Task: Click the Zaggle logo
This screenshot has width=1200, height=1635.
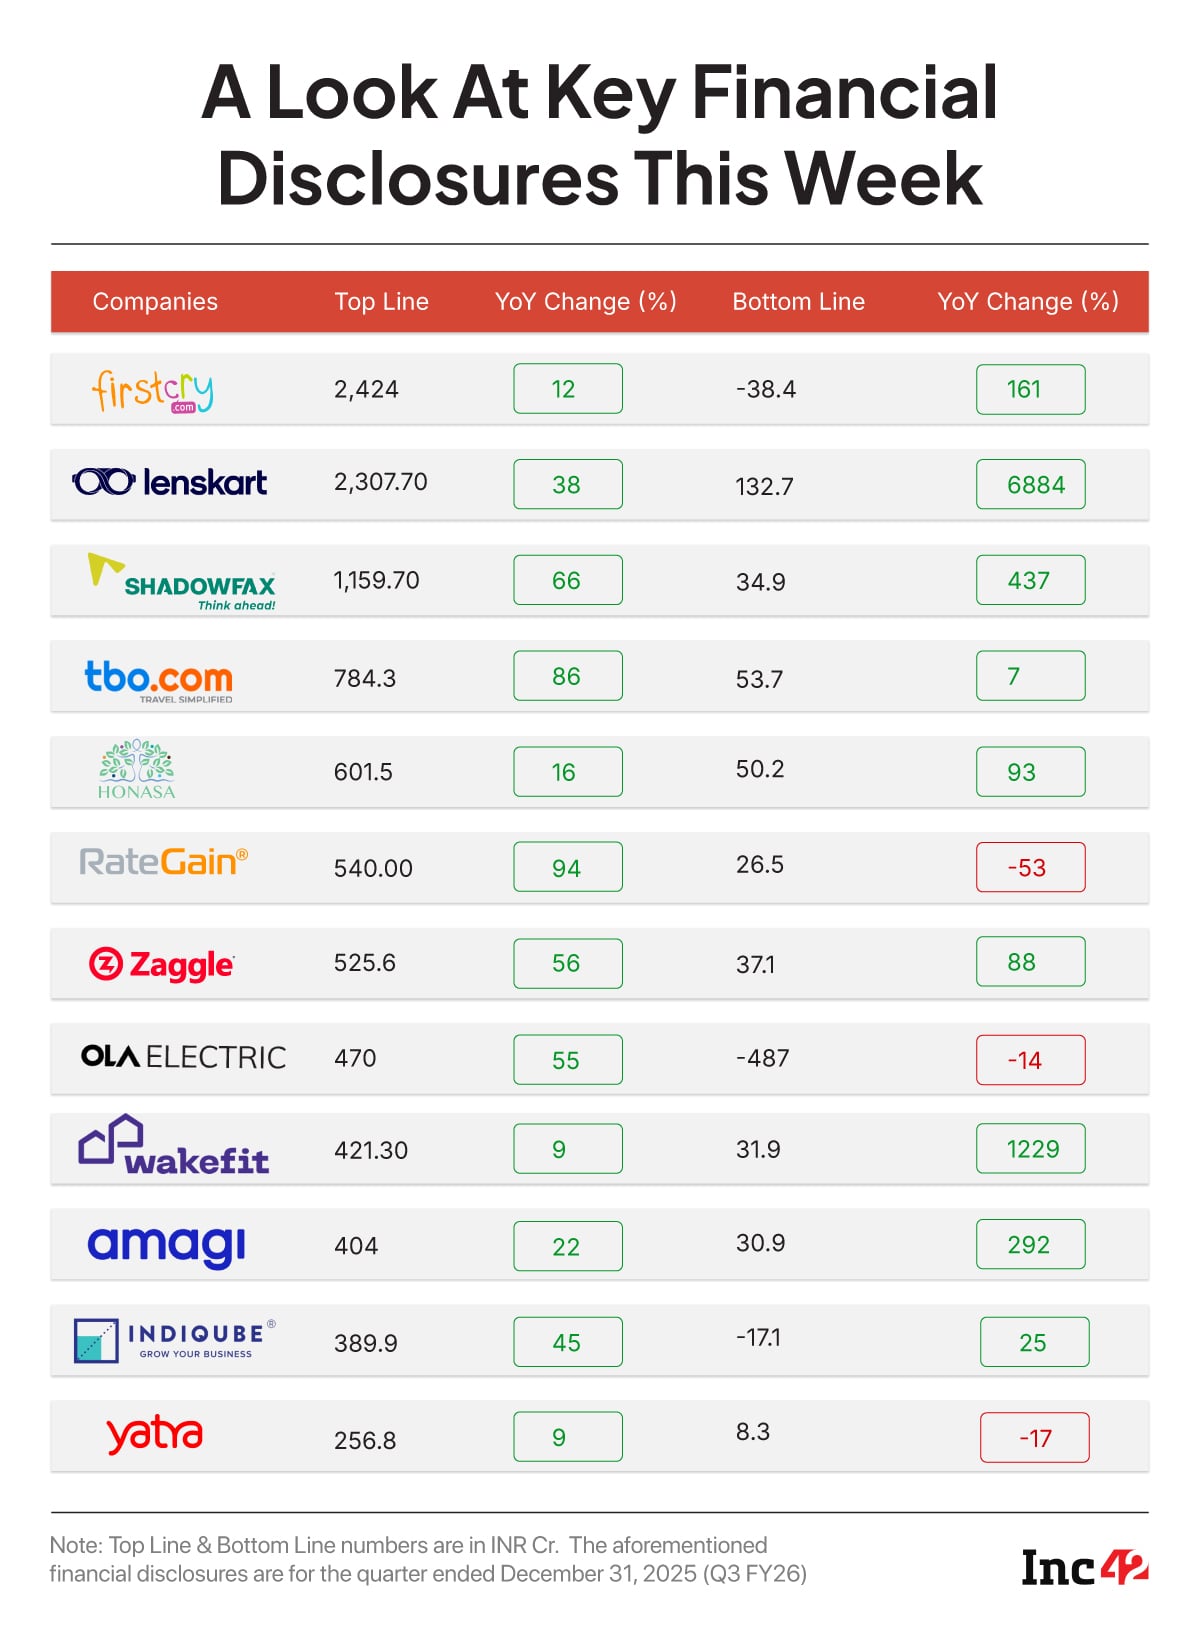Action: (x=161, y=964)
